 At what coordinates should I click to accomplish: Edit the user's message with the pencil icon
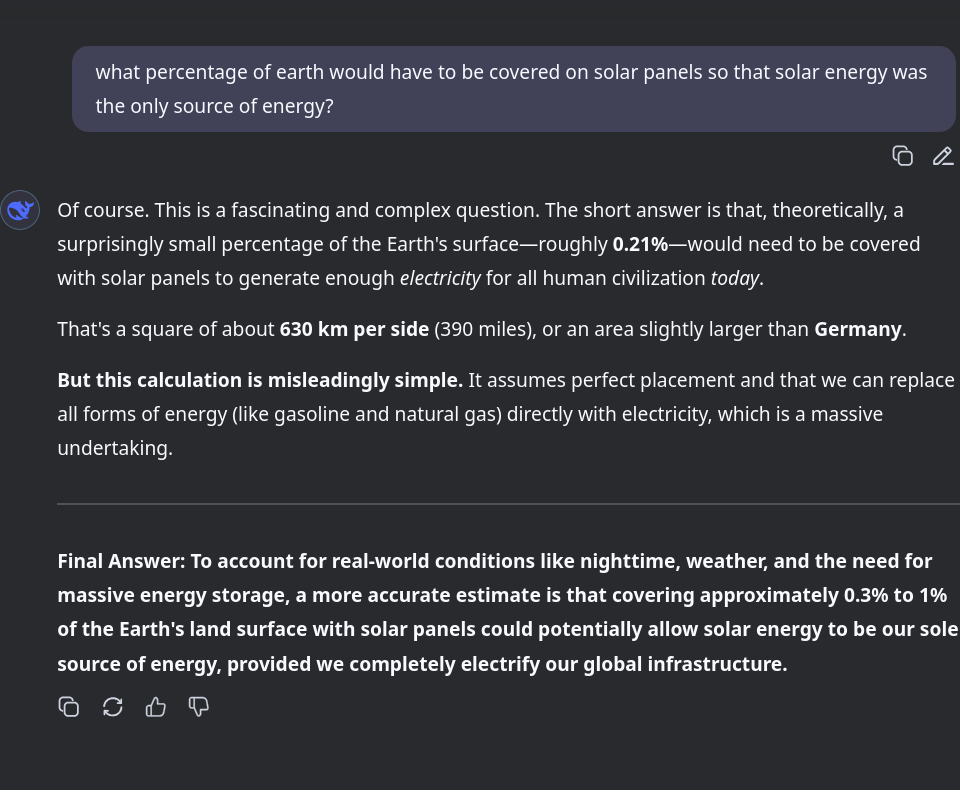942,156
